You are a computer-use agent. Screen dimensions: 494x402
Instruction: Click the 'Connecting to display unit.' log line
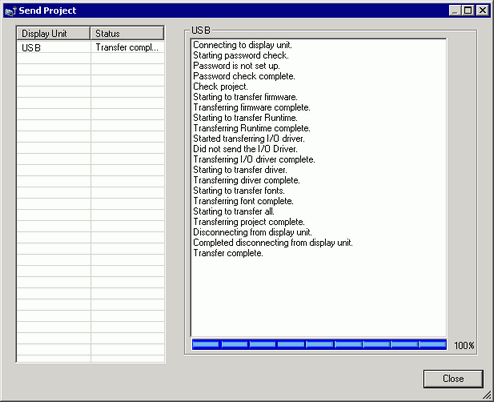click(x=243, y=45)
